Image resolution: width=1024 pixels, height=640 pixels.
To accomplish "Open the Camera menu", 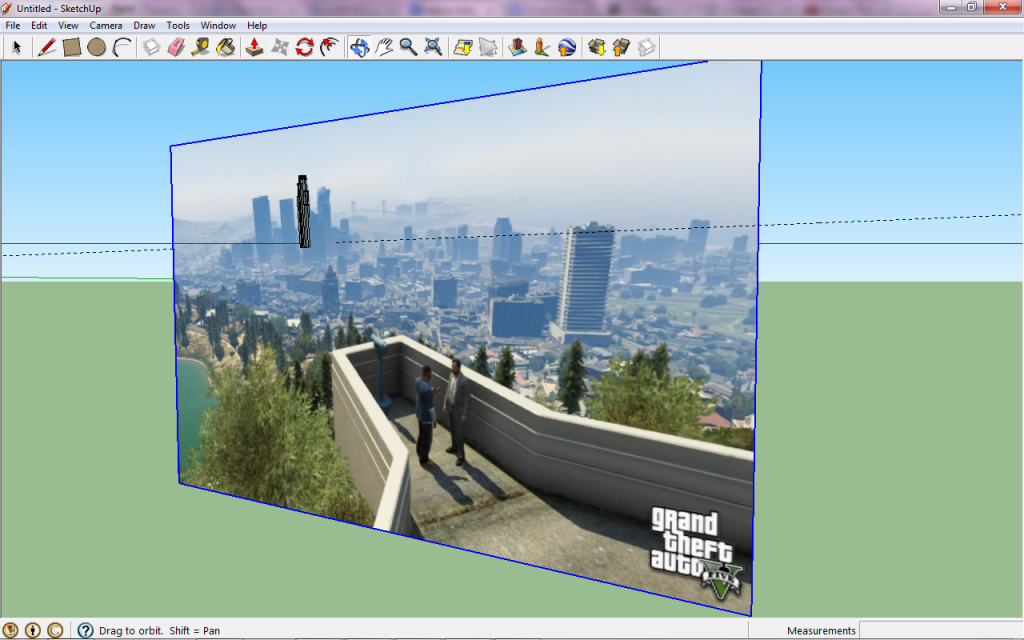I will pos(106,25).
